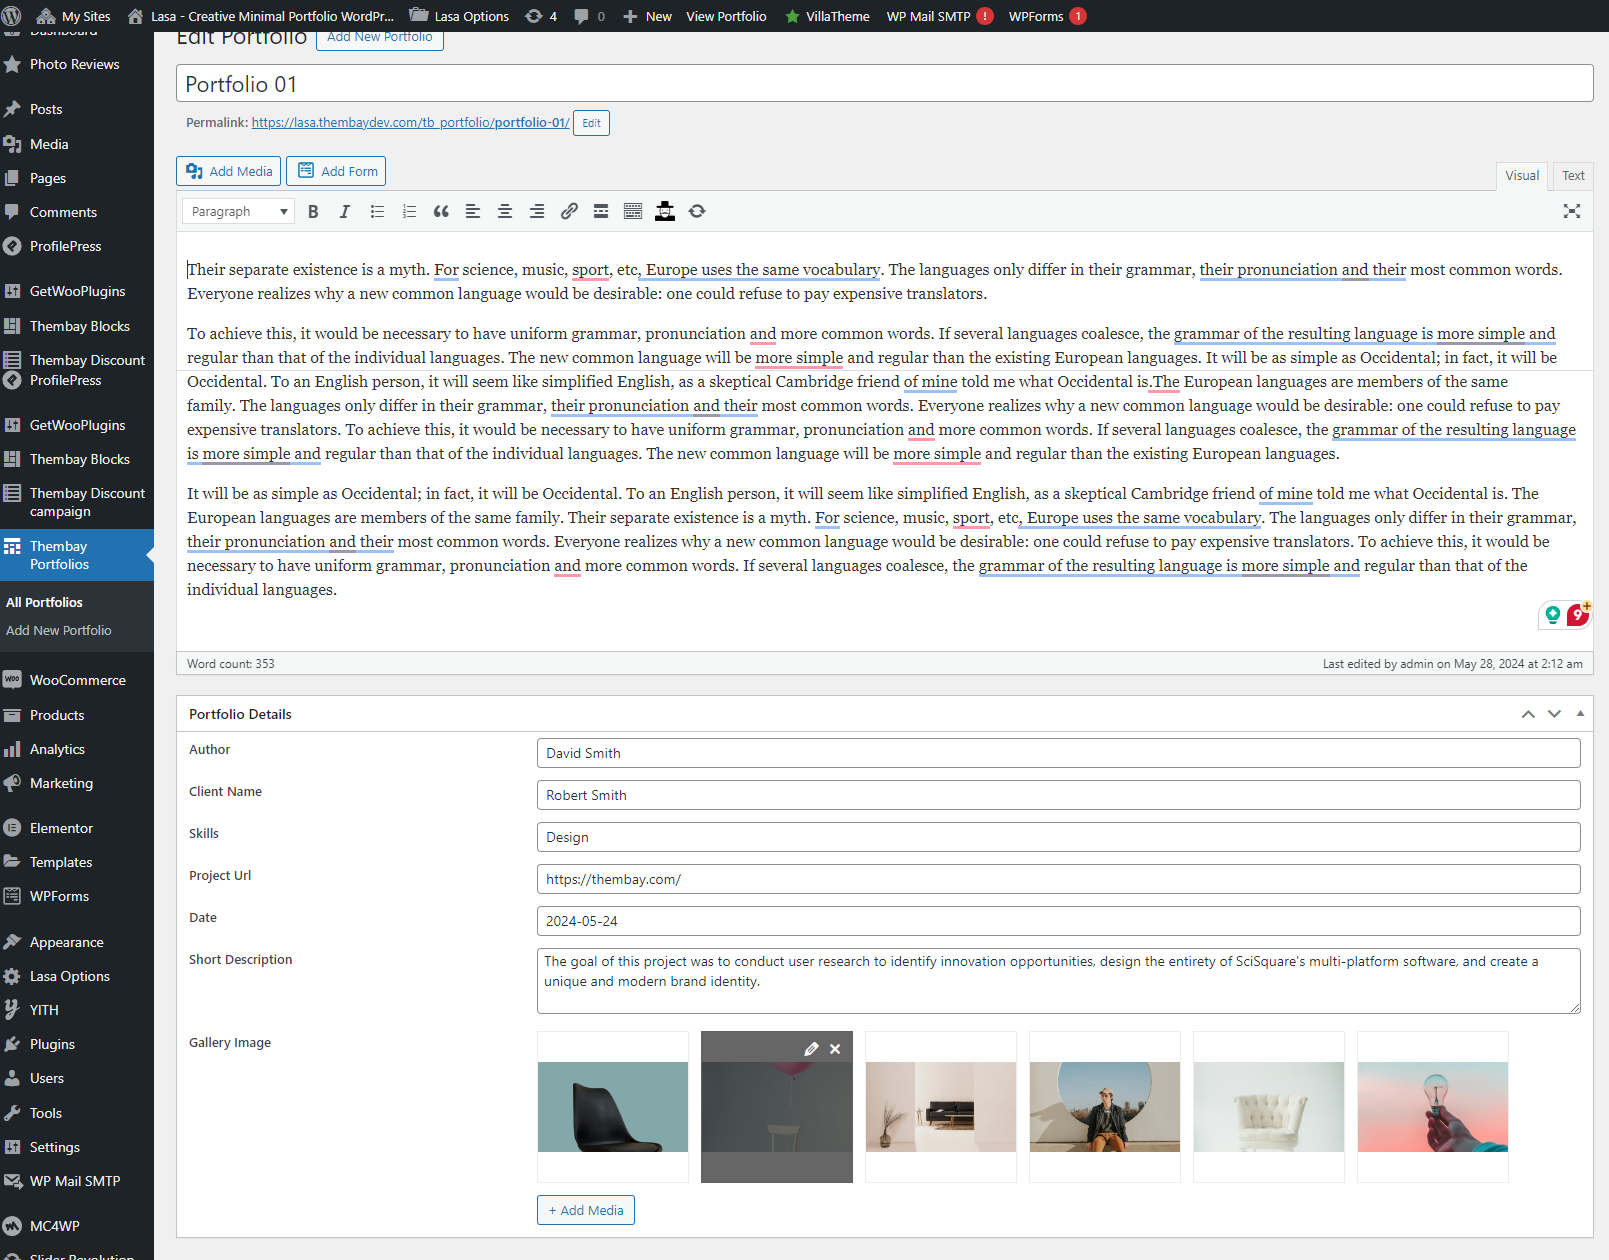Click the Add Media button above editor

pyautogui.click(x=229, y=171)
